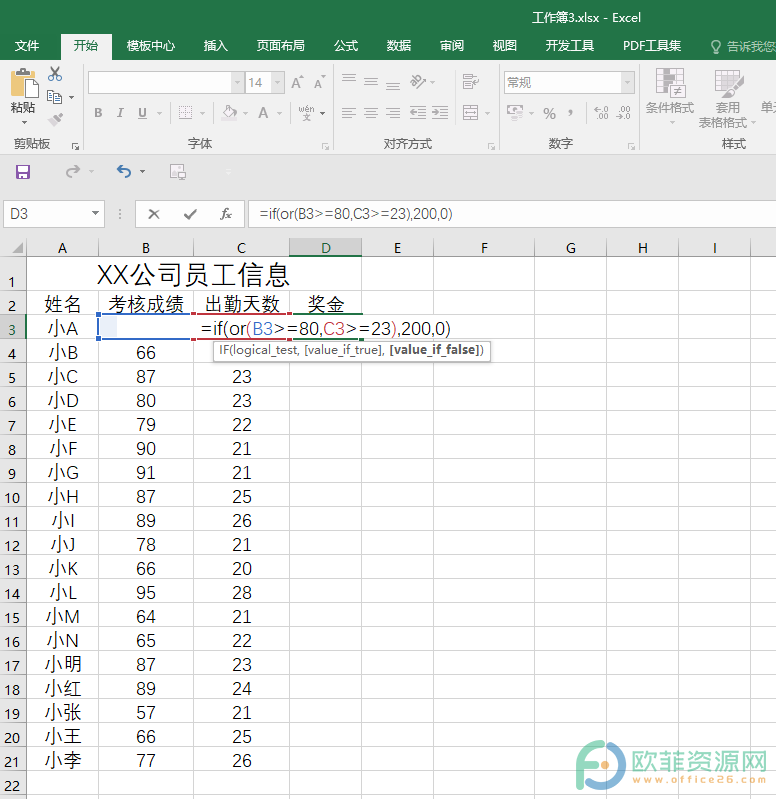
Task: Open Insert Function fx dialog
Action: click(226, 215)
